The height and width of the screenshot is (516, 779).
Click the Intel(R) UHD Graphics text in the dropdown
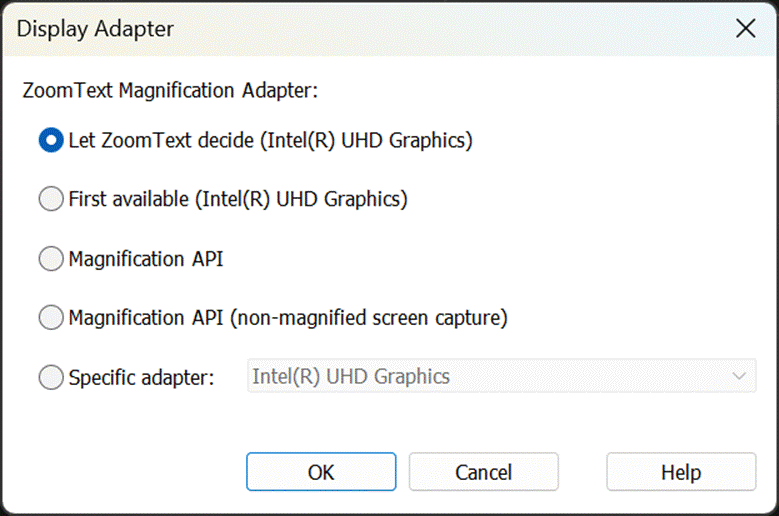point(351,377)
